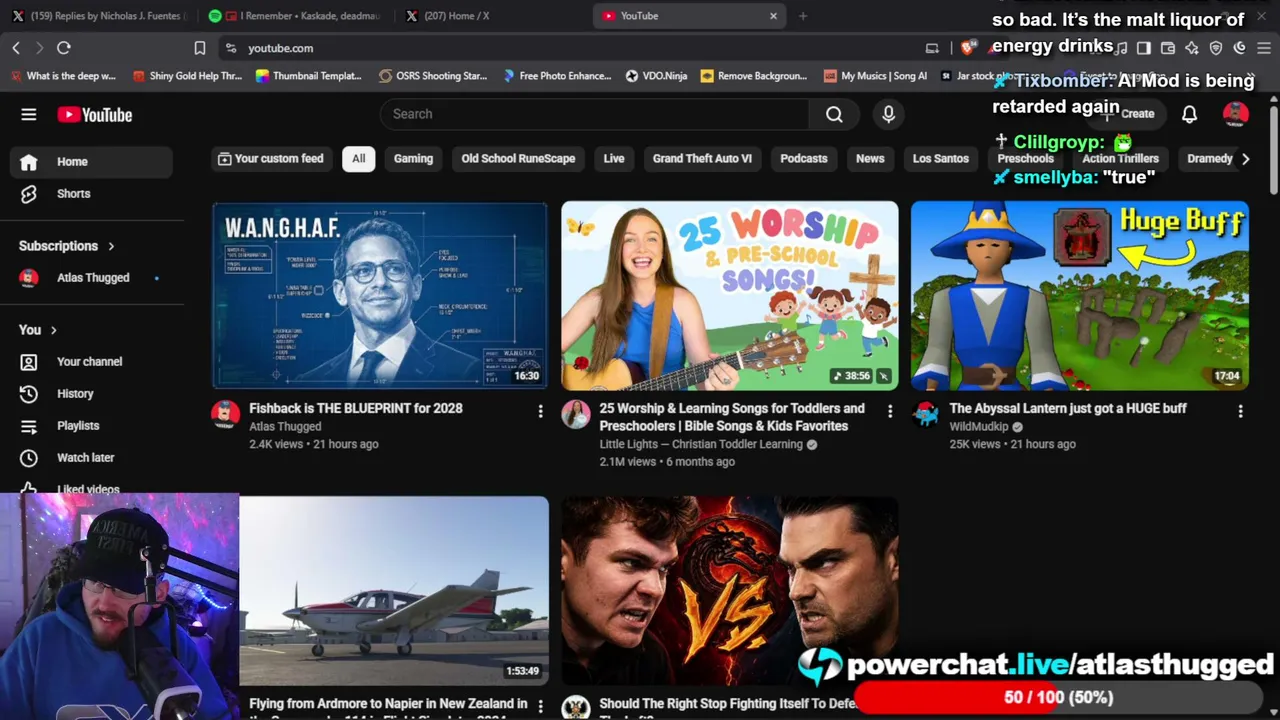Open the YouTube notifications bell
1280x720 pixels.
point(1189,114)
